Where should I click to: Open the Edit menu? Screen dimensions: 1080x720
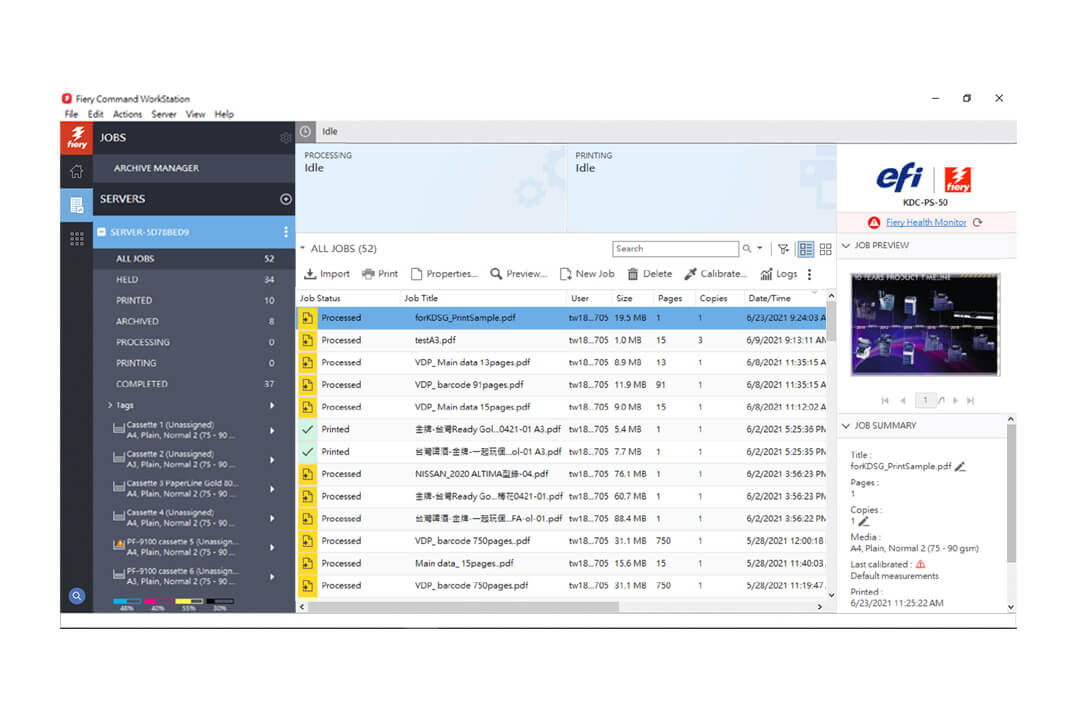click(96, 114)
